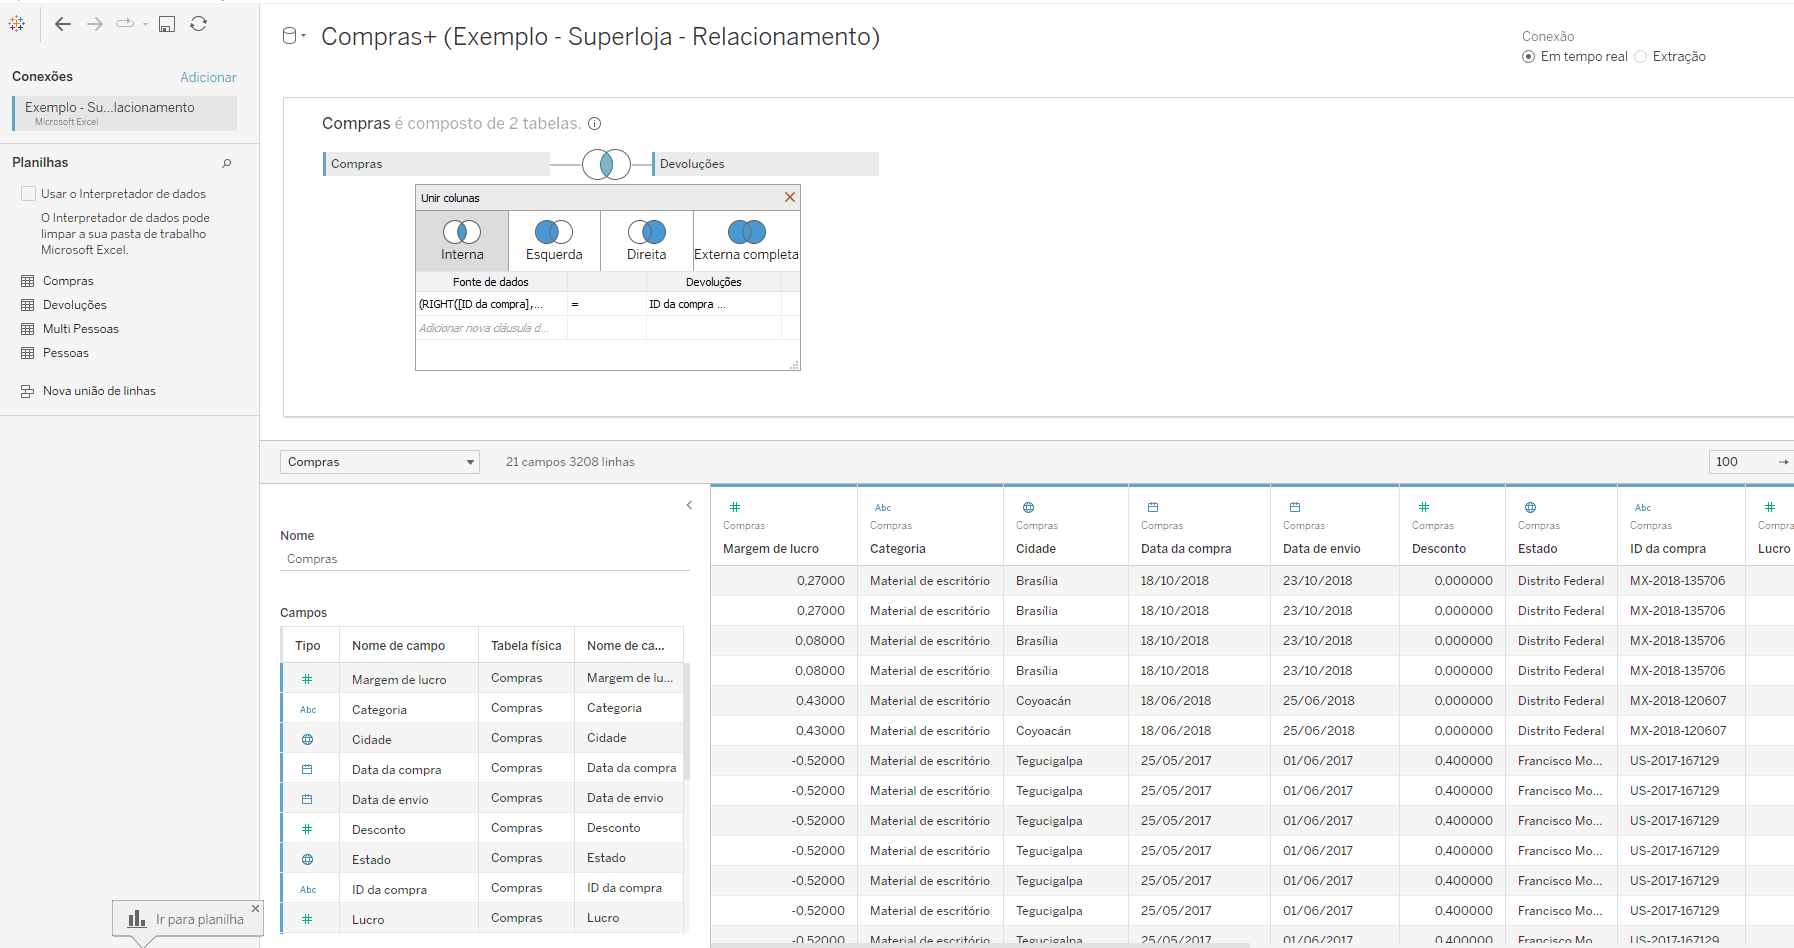This screenshot has height=948, width=1794.
Task: Select the Exemplo - Su...lacionamento connection
Action: (125, 113)
